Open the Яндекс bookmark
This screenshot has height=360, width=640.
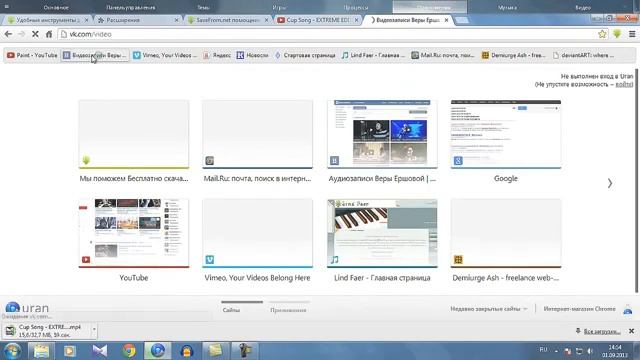click(217, 55)
